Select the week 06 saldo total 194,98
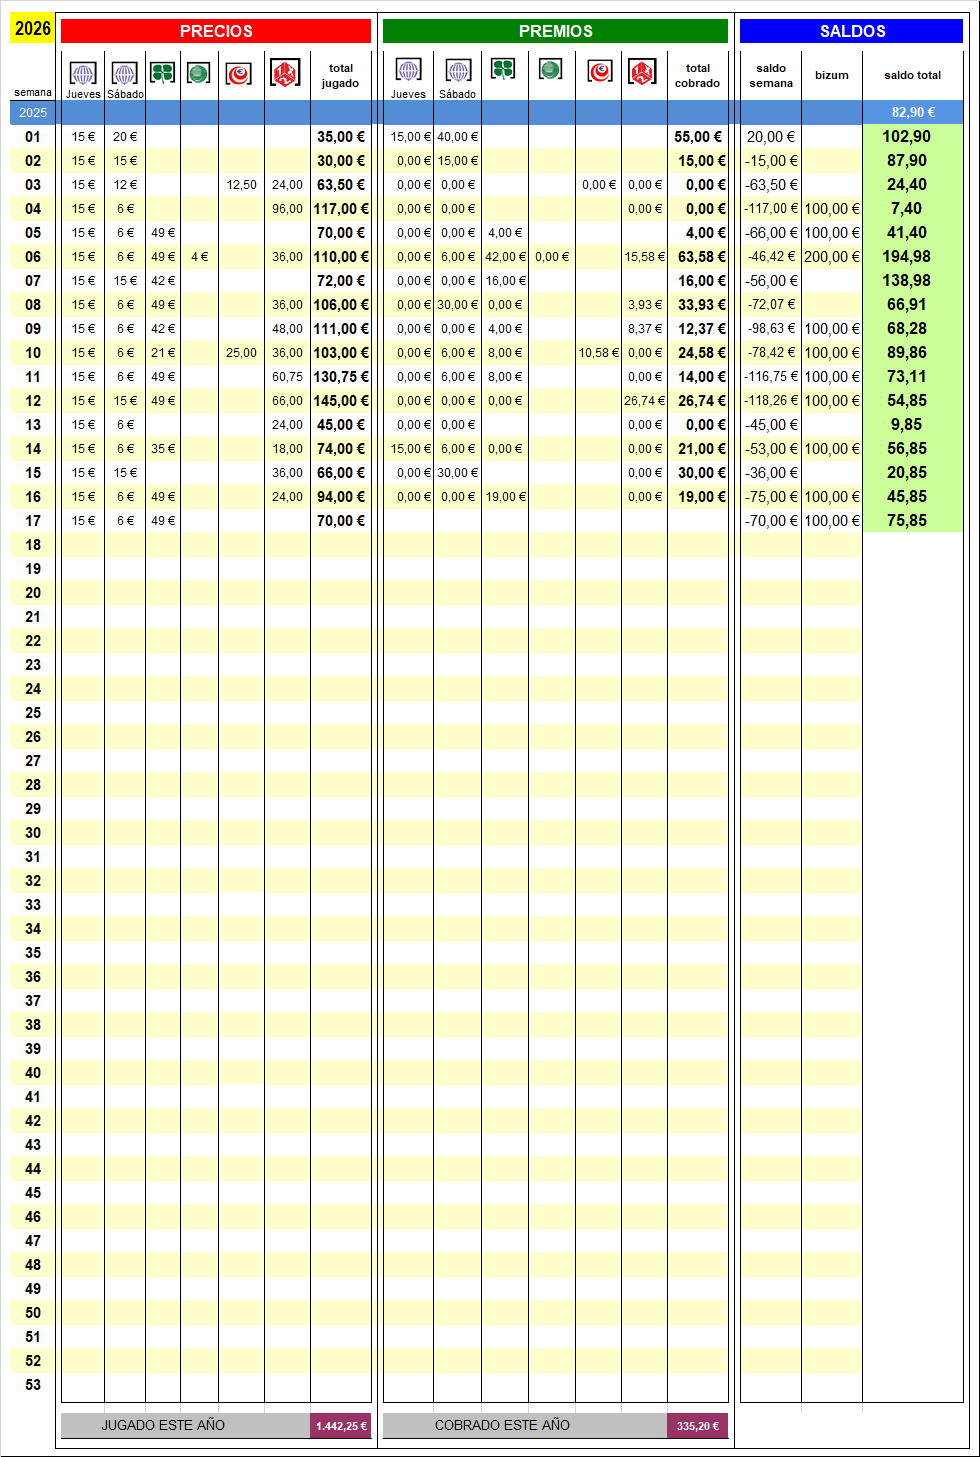The height and width of the screenshot is (1457, 980). (x=906, y=257)
